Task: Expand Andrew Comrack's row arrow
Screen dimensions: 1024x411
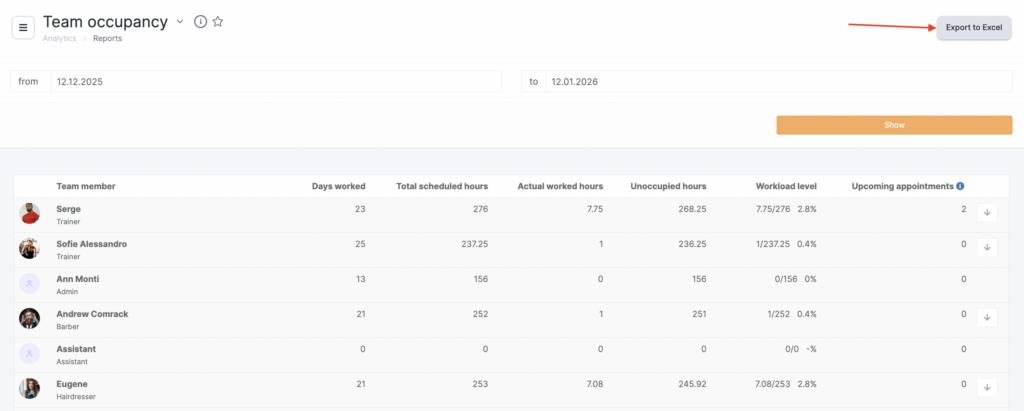Action: [986, 317]
